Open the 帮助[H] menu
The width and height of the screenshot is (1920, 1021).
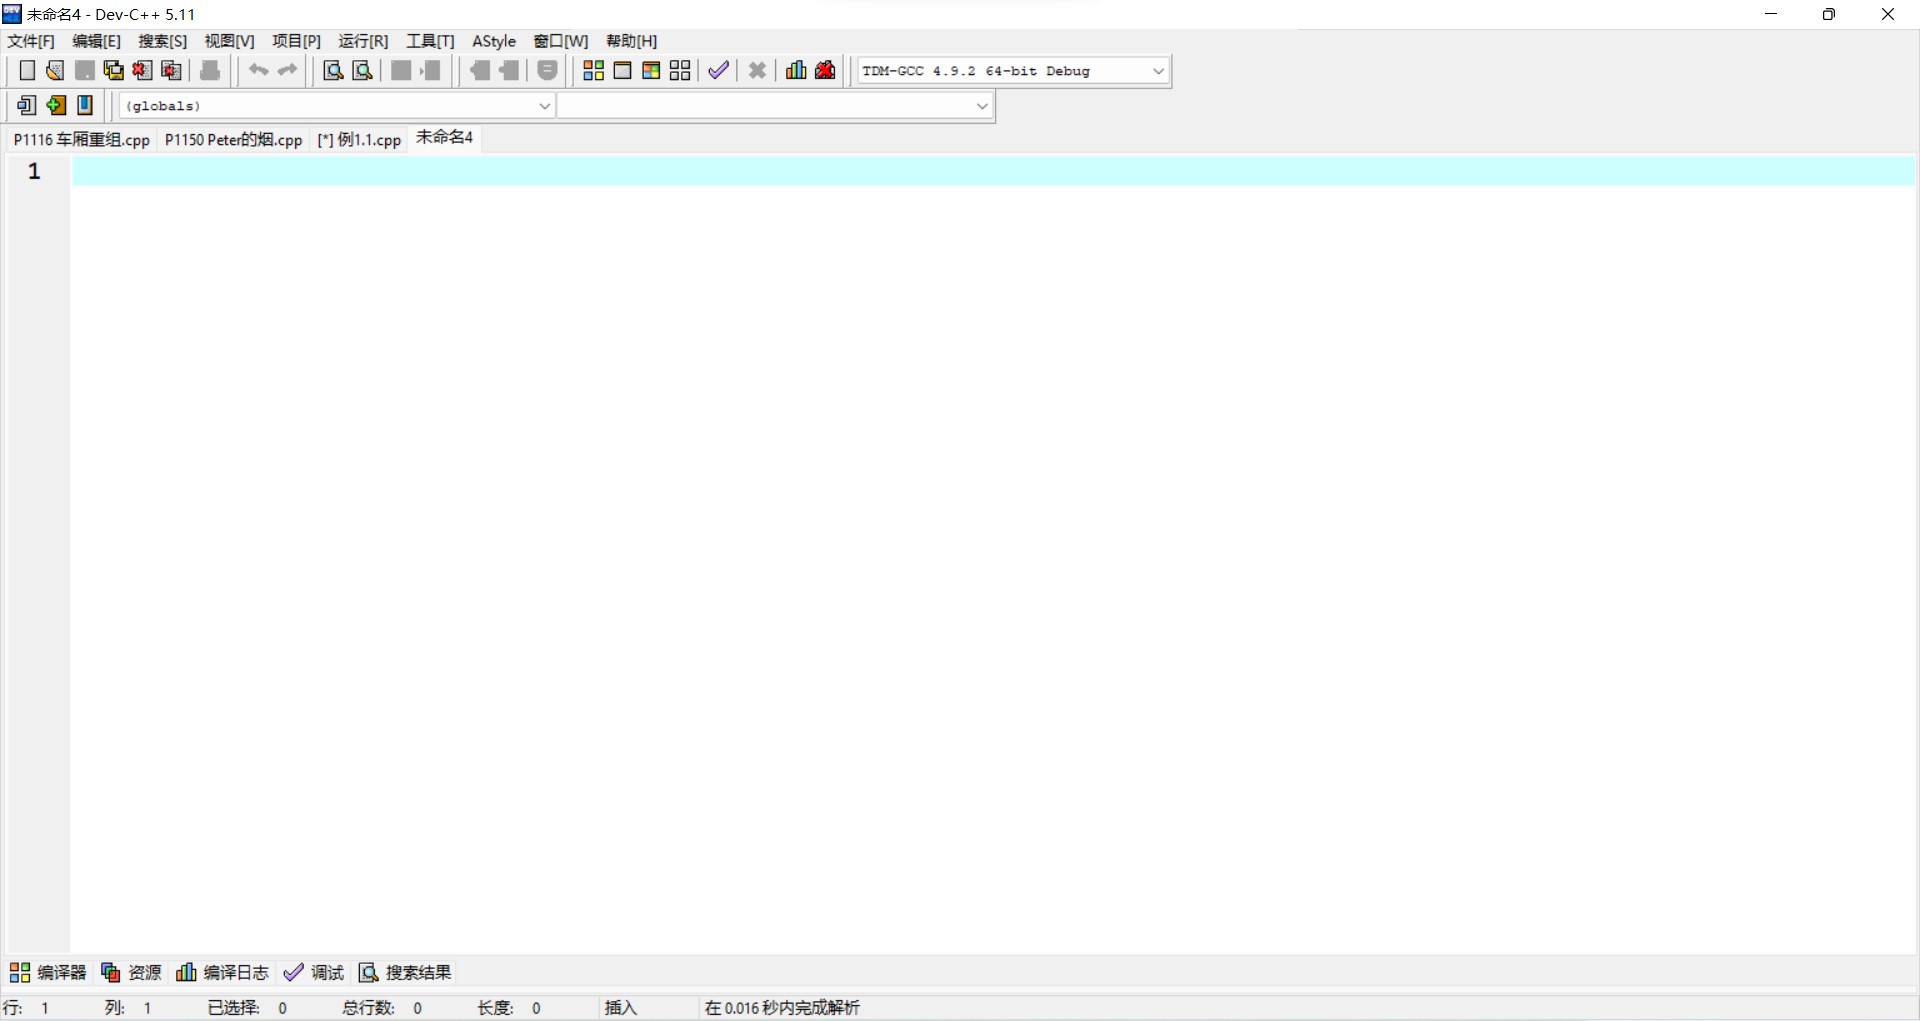pyautogui.click(x=631, y=41)
